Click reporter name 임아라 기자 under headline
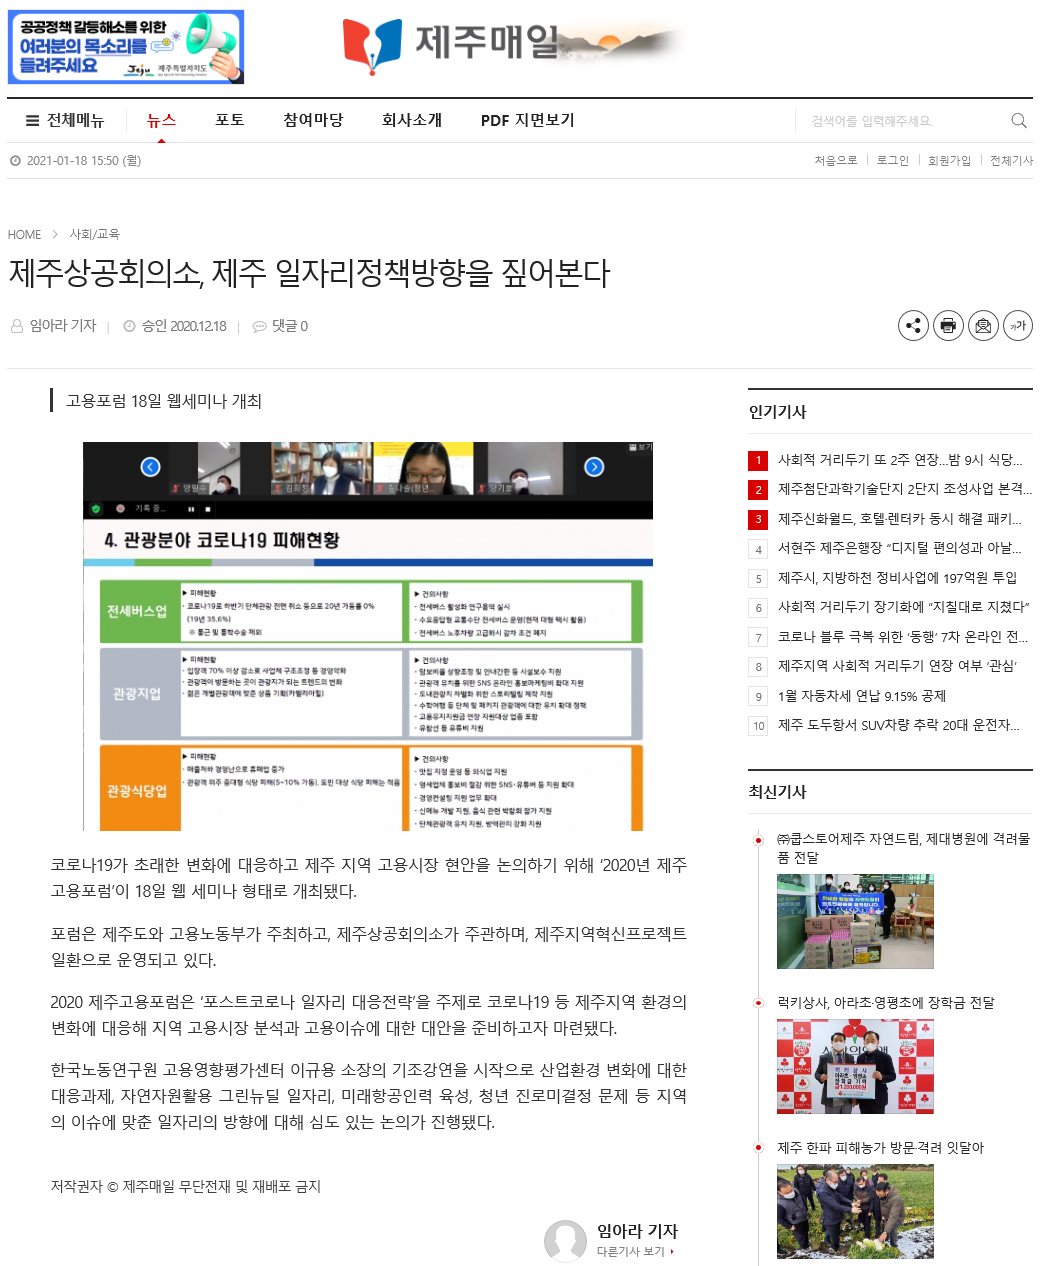The width and height of the screenshot is (1043, 1266). click(63, 326)
